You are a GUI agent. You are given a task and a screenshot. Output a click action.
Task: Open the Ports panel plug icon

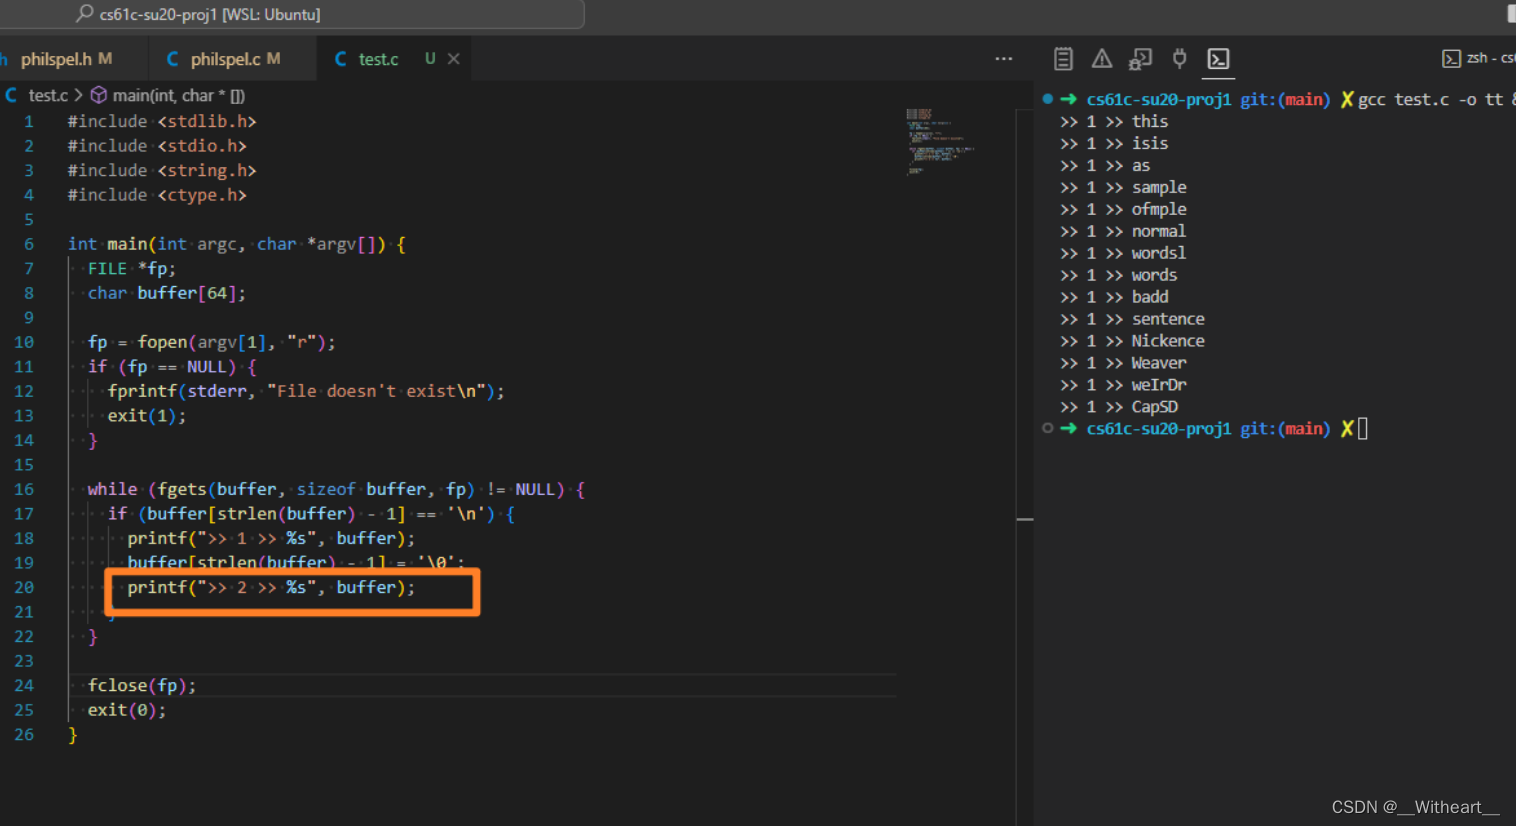tap(1179, 59)
